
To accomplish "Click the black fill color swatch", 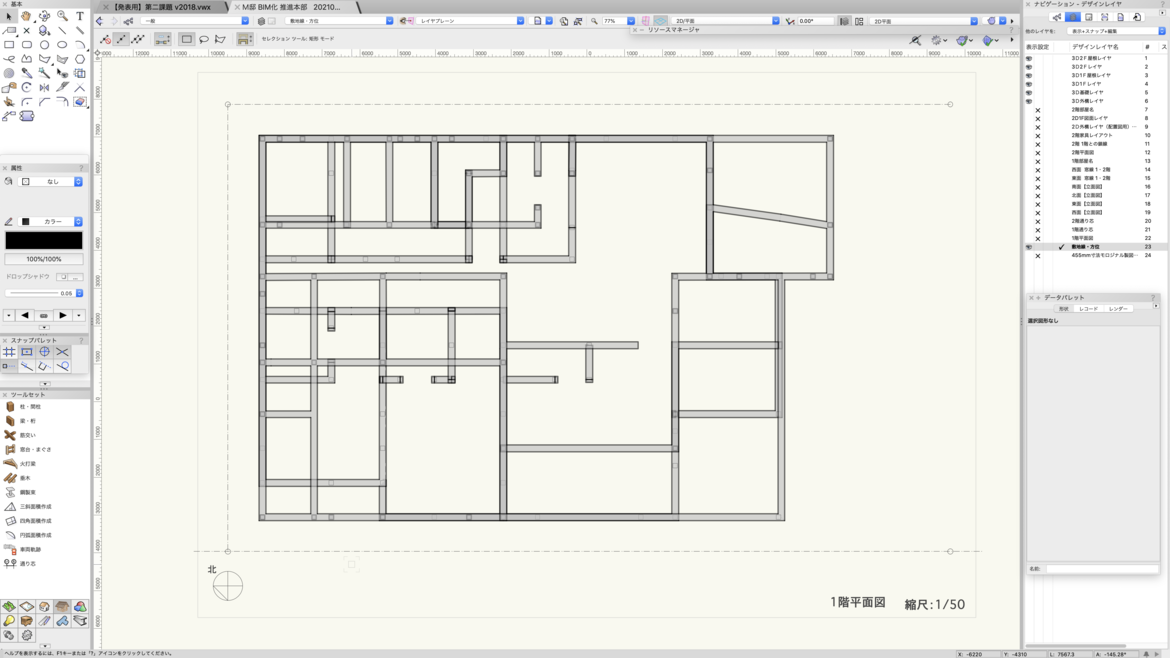I will (44, 240).
